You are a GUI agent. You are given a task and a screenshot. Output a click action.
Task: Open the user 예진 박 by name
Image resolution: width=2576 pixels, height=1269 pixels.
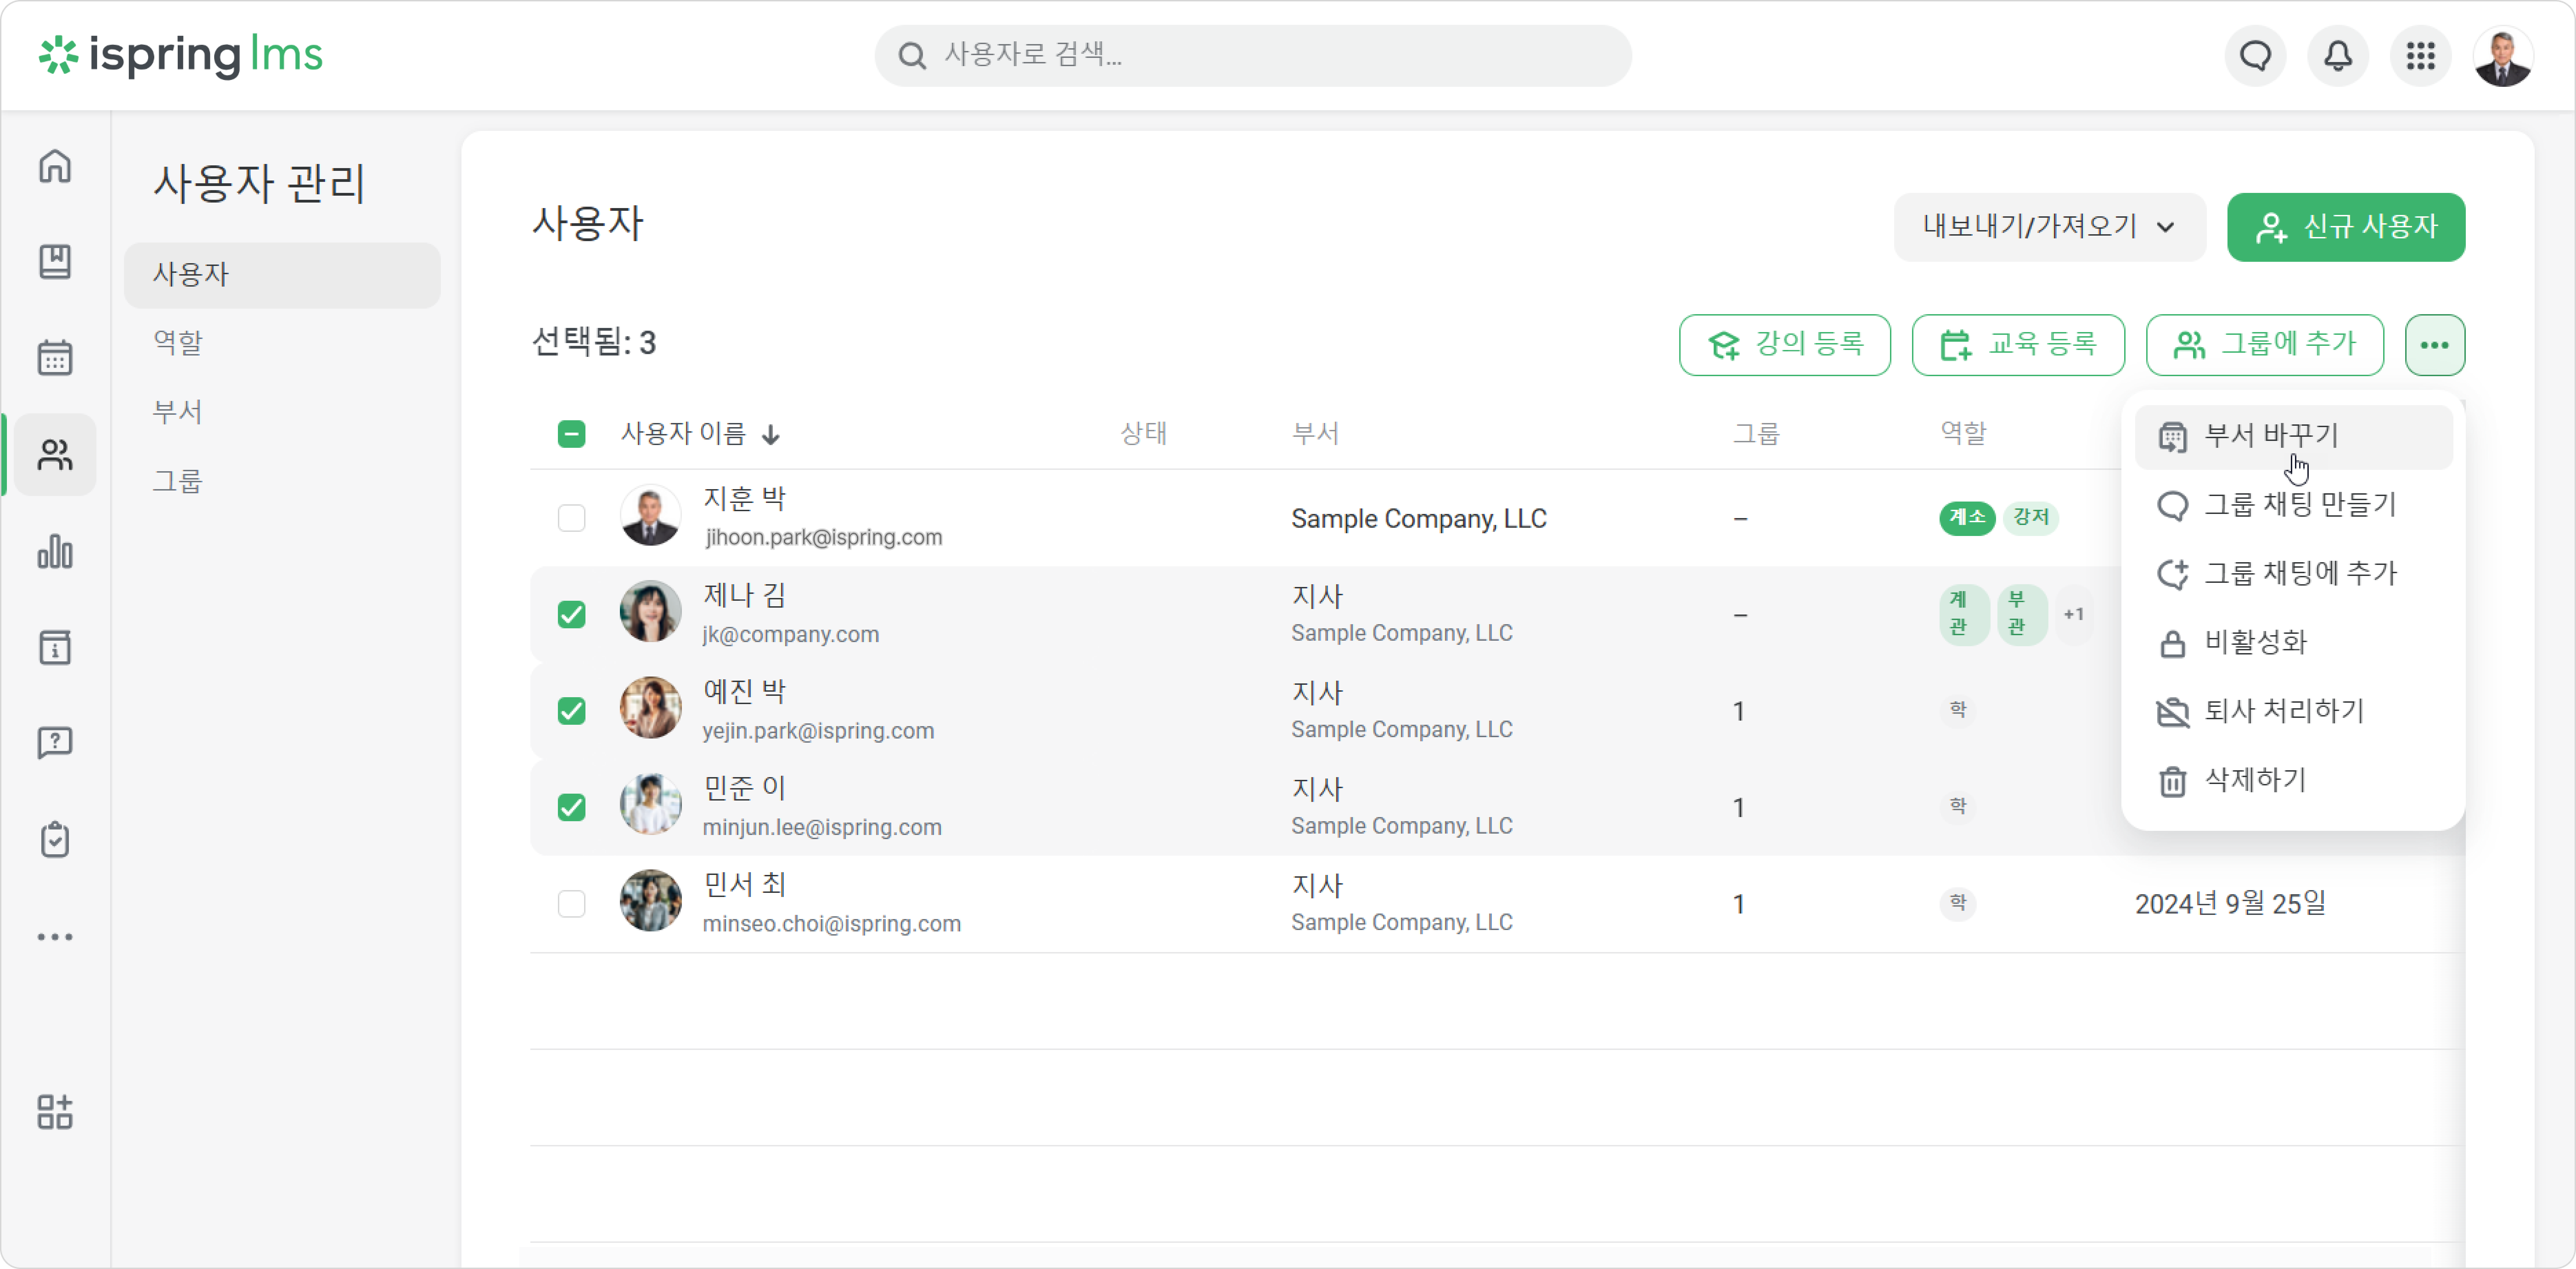pos(744,692)
